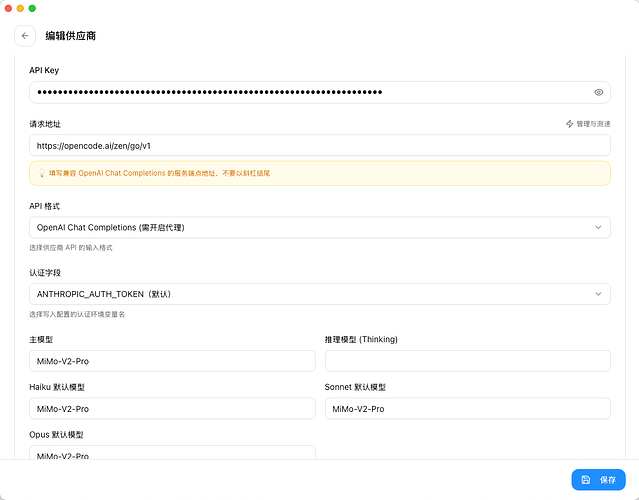Minimize window with yellow button

coord(20,8)
